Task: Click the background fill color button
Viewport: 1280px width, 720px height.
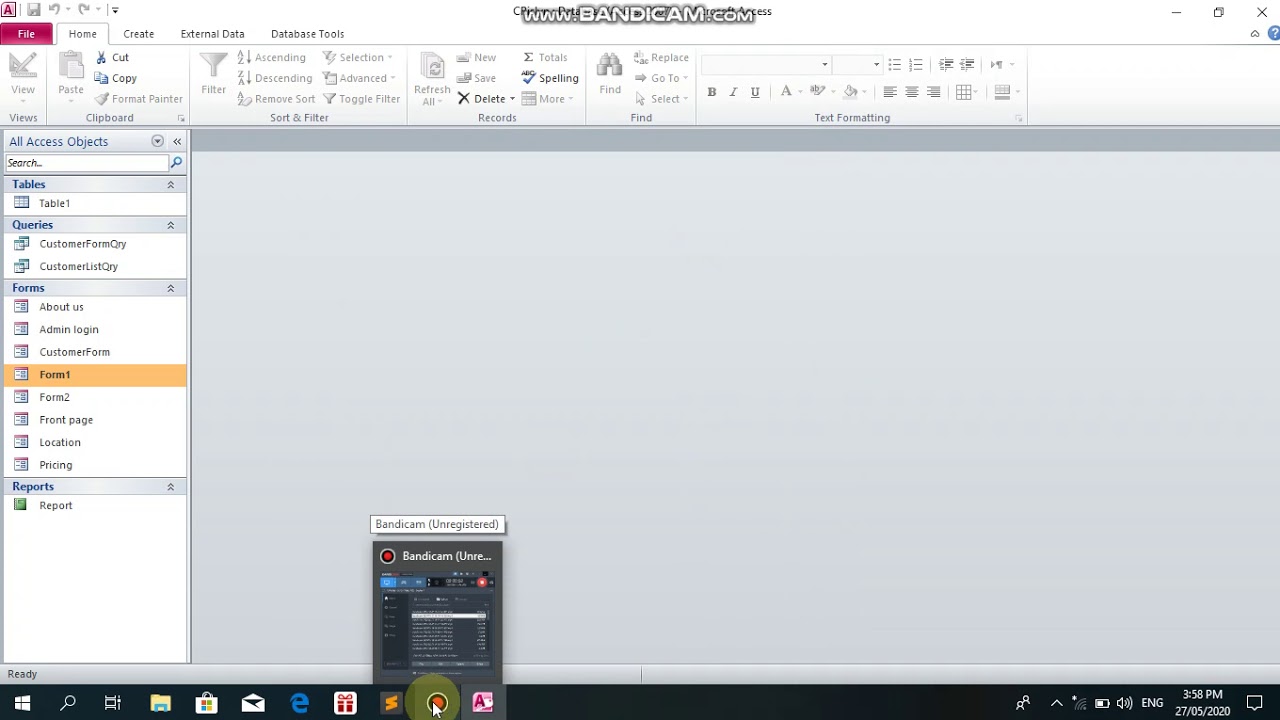Action: (x=850, y=92)
